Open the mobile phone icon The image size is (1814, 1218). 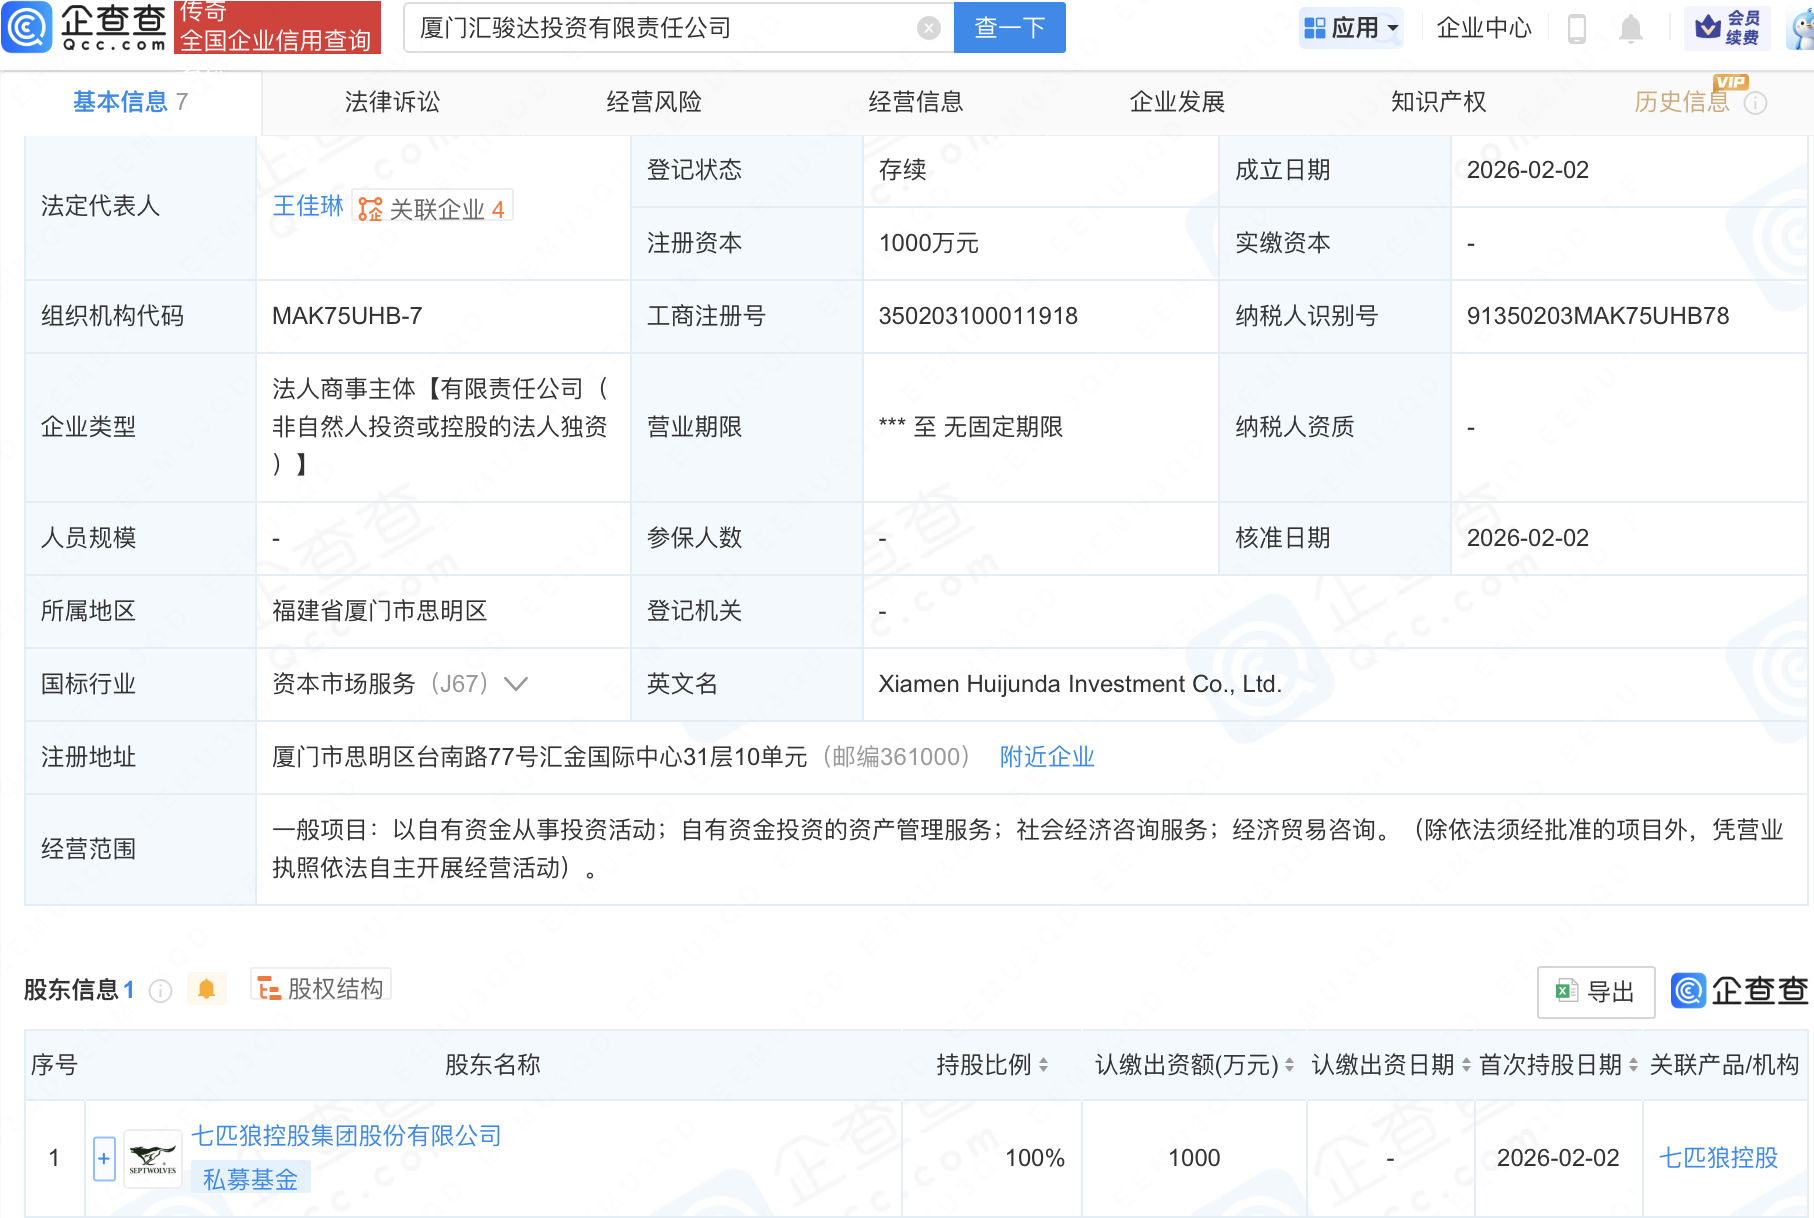[x=1577, y=29]
